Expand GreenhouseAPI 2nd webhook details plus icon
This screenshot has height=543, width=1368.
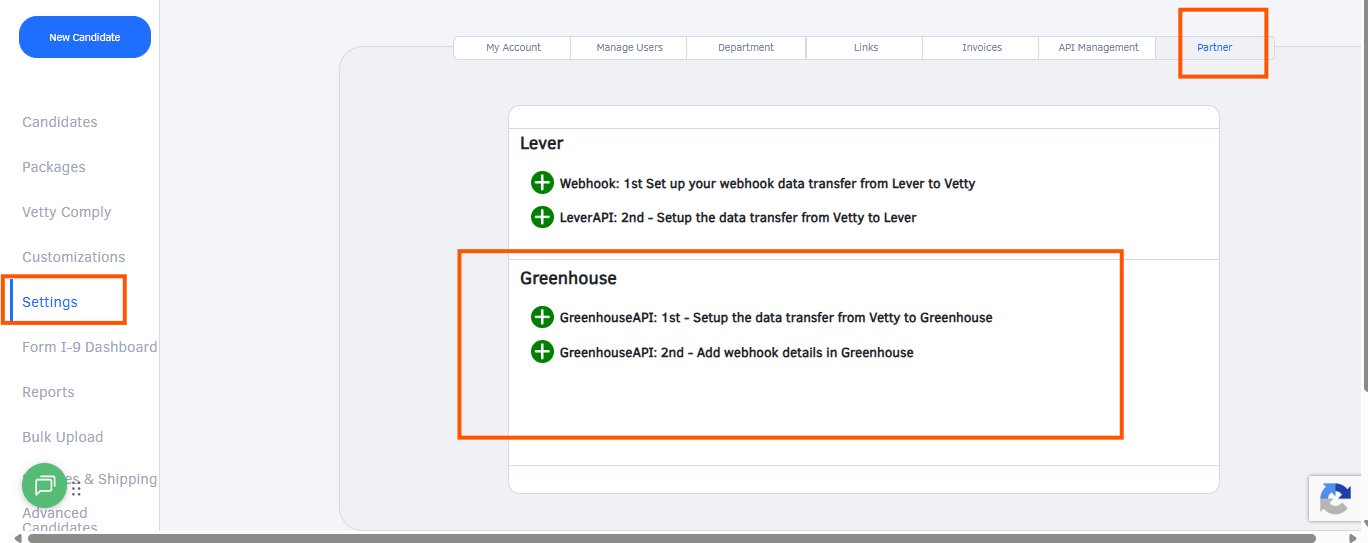(x=542, y=352)
